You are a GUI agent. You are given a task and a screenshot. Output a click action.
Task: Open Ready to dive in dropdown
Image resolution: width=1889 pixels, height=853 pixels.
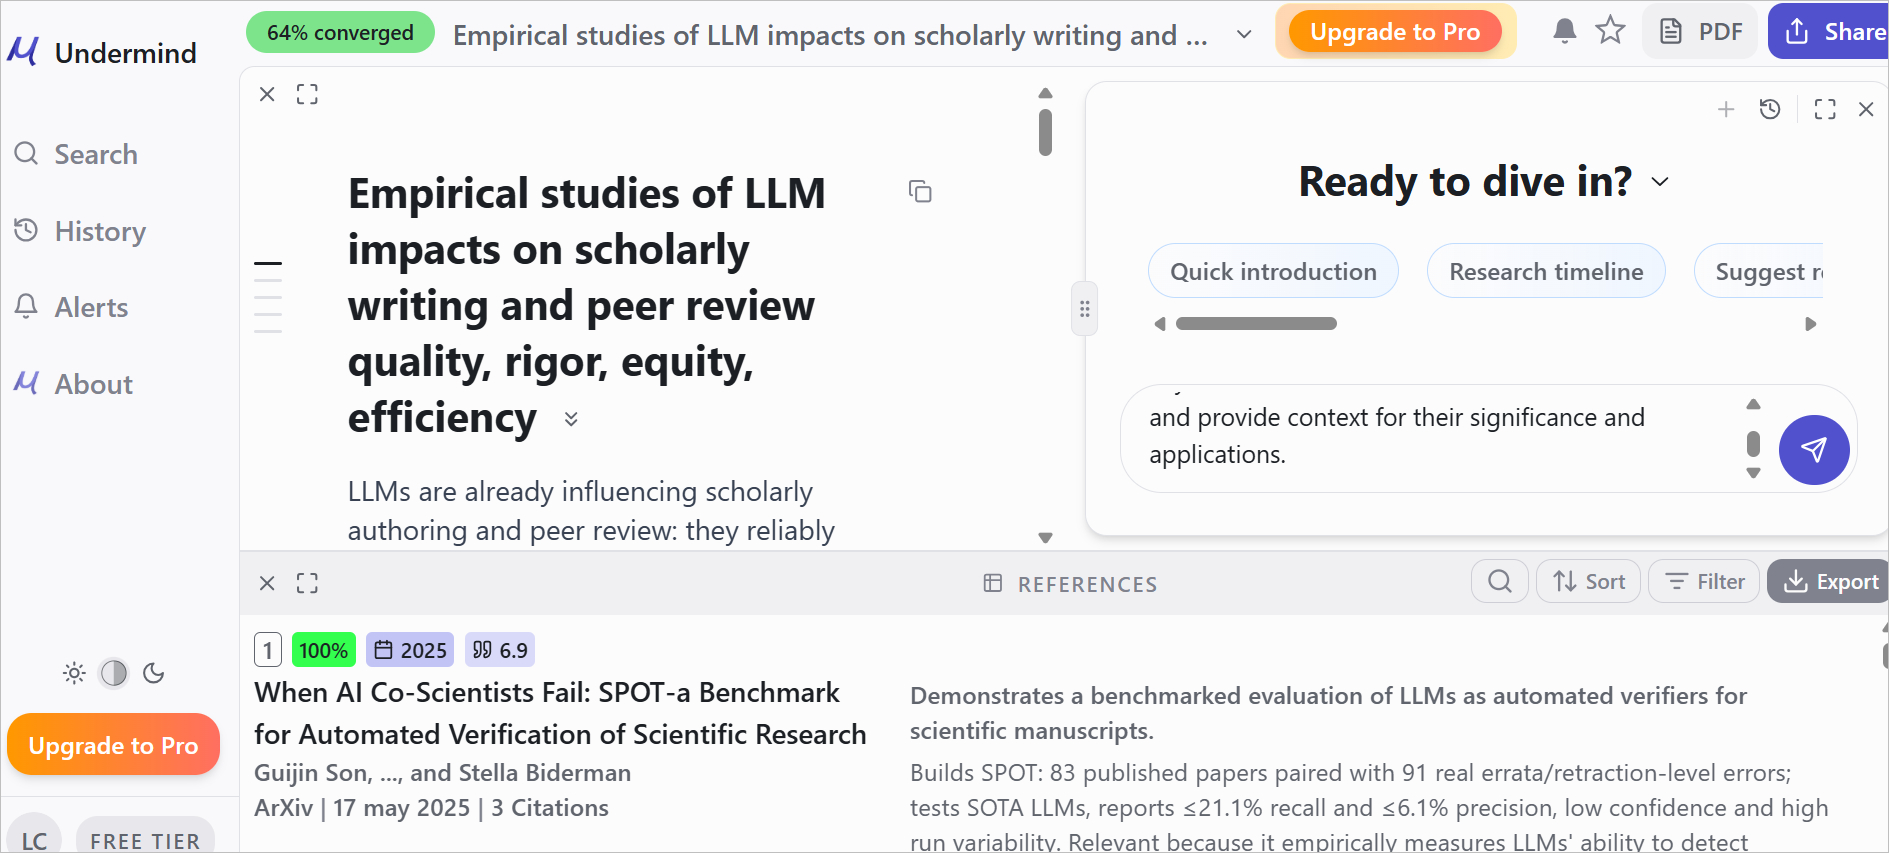click(x=1660, y=182)
